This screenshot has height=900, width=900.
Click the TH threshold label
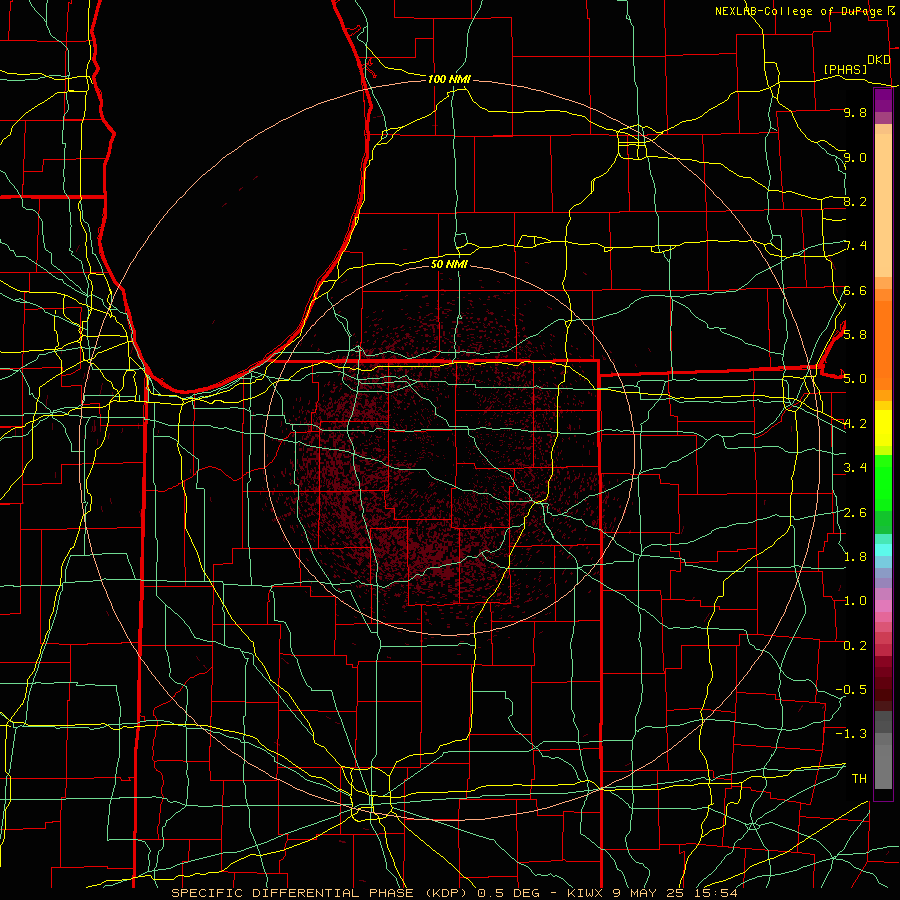[x=859, y=778]
